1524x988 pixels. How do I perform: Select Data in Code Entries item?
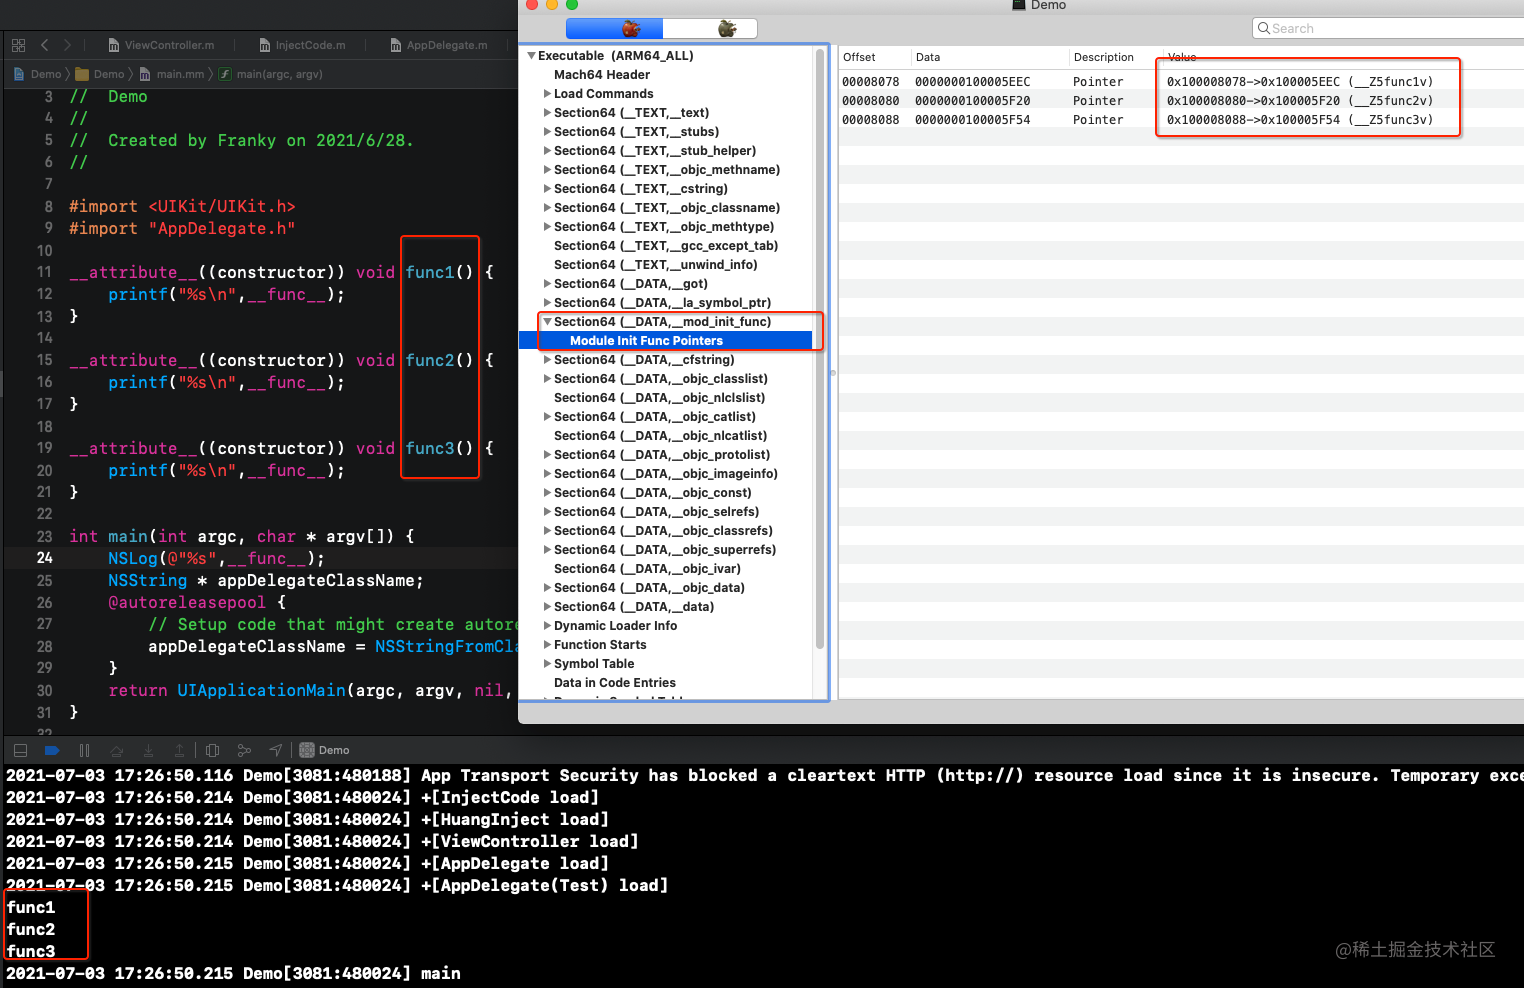[x=615, y=683]
